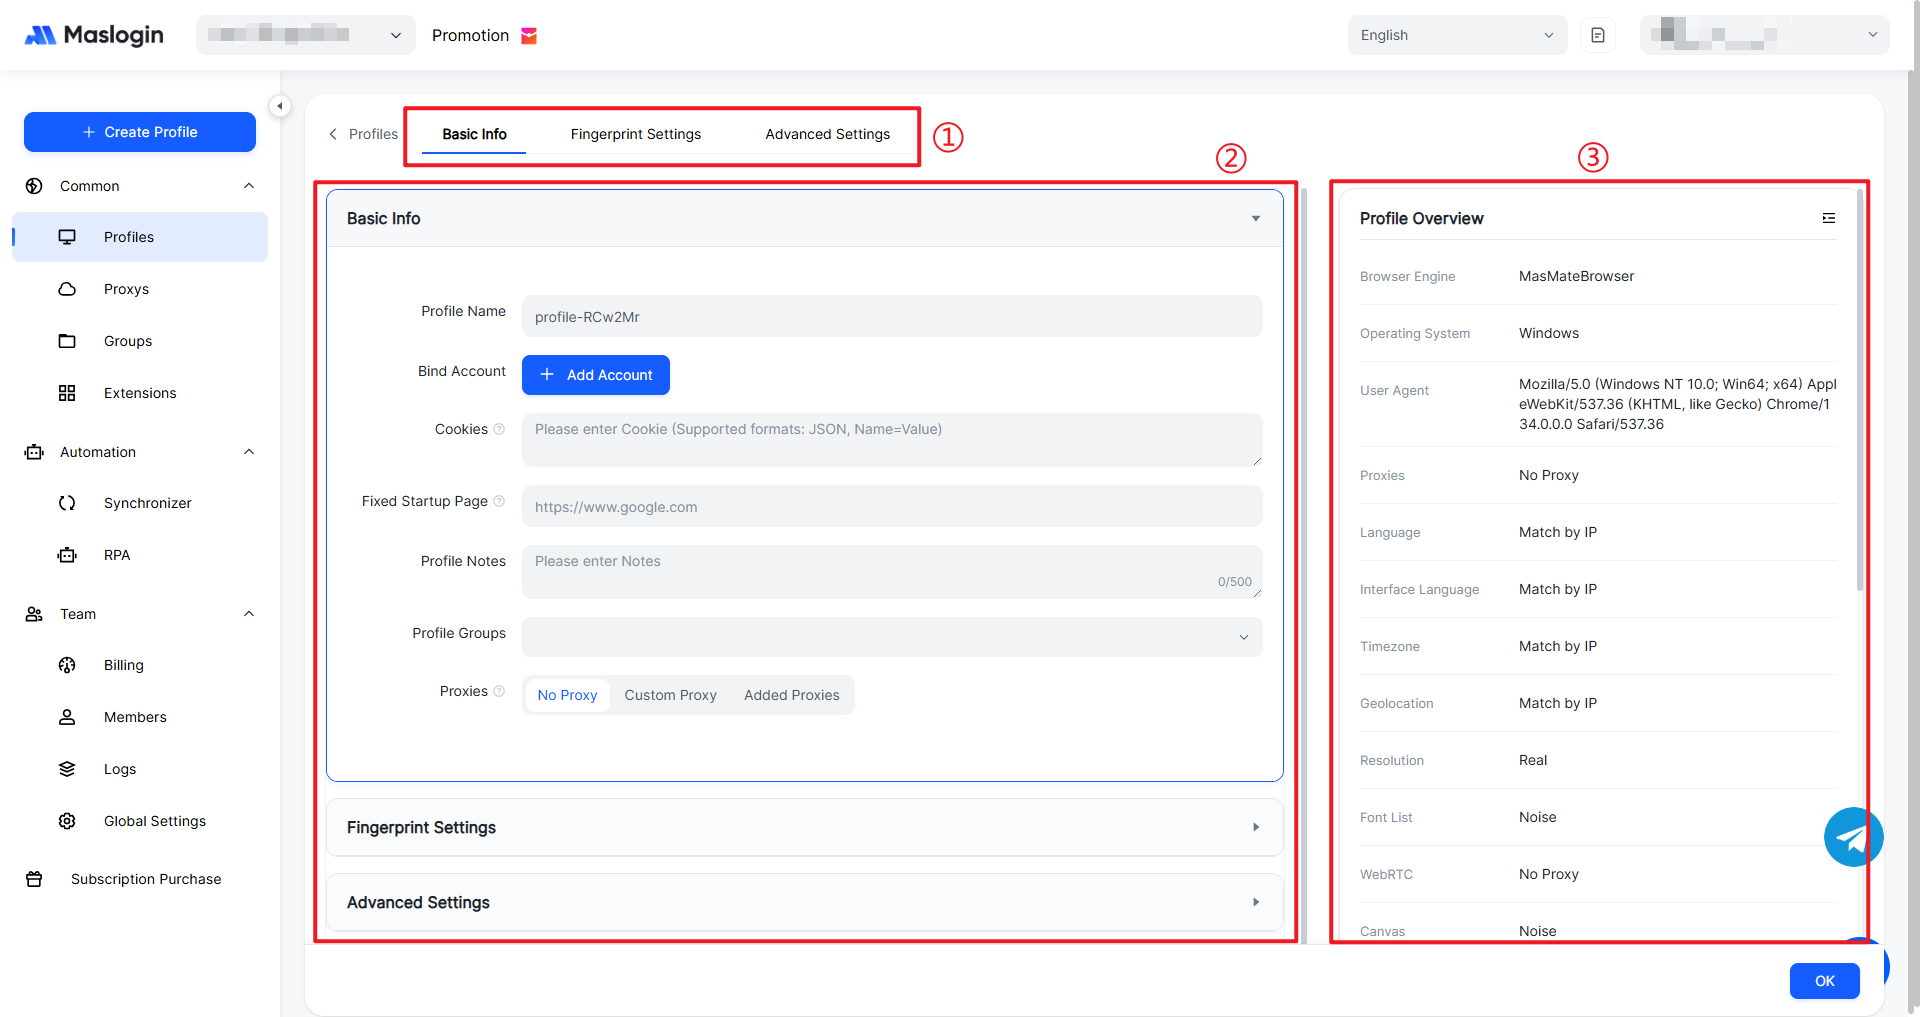The image size is (1920, 1017).
Task: Expand the Fingerprint Settings section
Action: 804,827
